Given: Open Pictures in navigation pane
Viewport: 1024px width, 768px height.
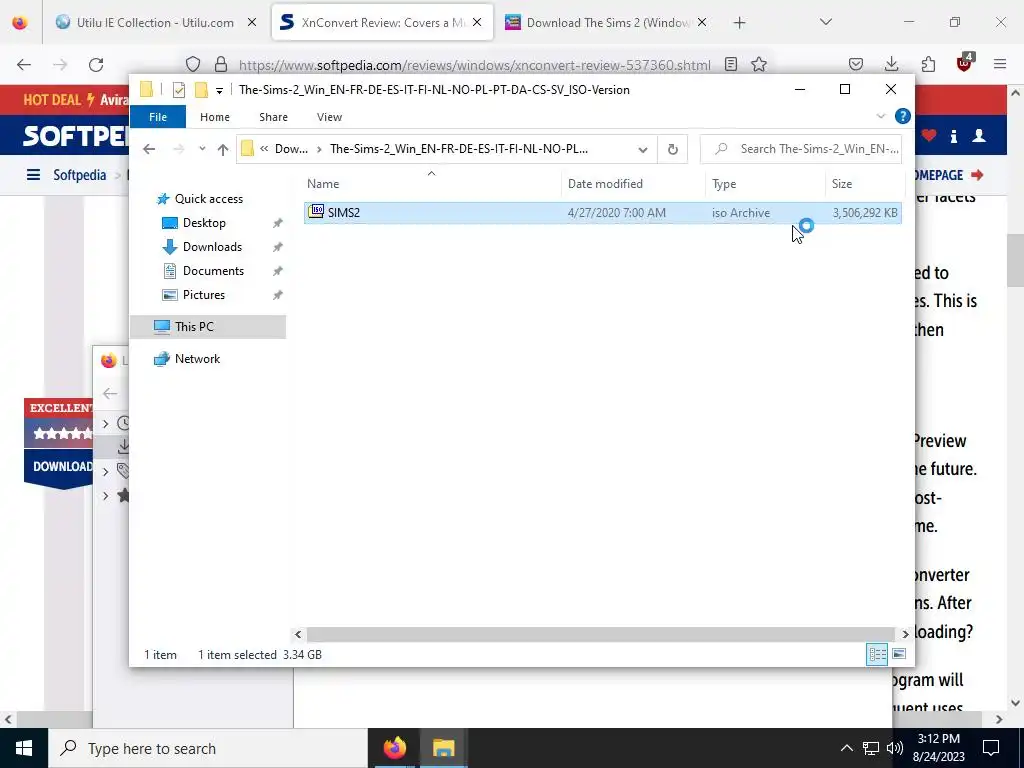Looking at the screenshot, I should [x=204, y=295].
